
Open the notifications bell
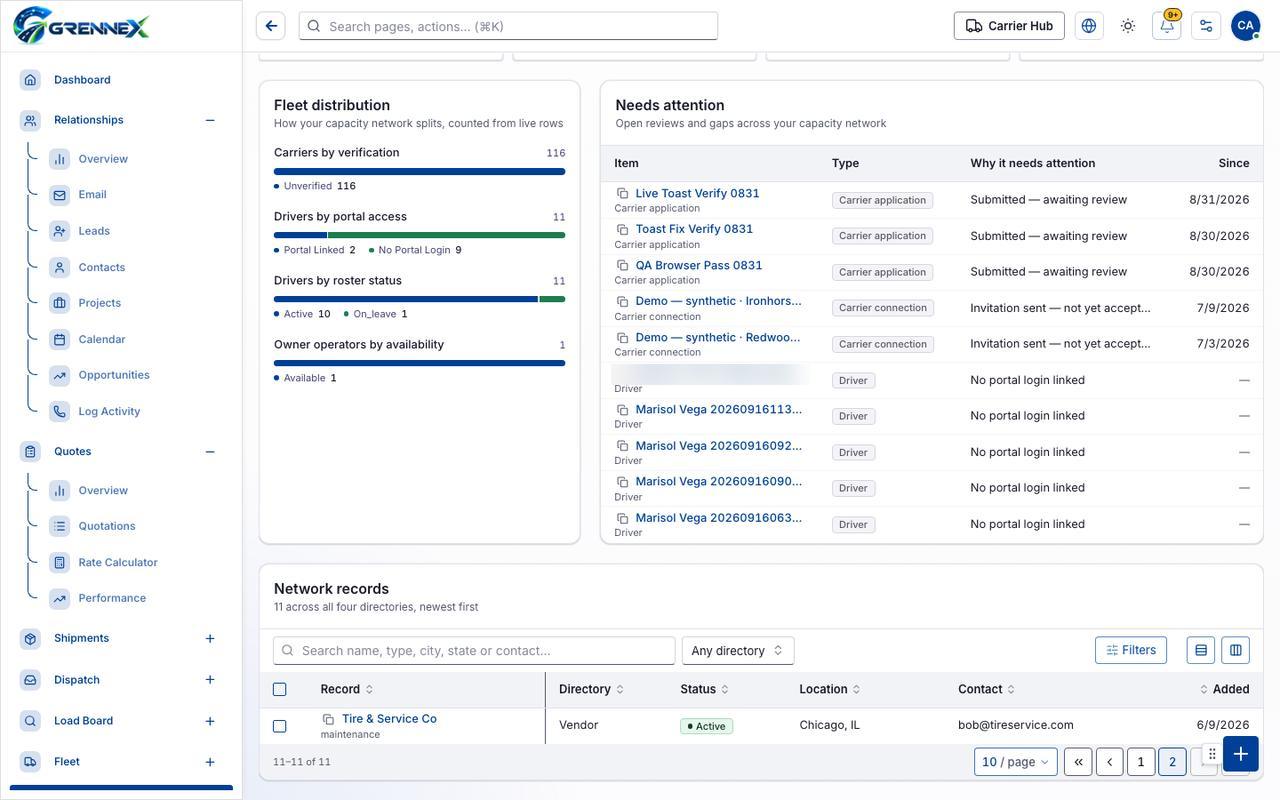[1167, 26]
